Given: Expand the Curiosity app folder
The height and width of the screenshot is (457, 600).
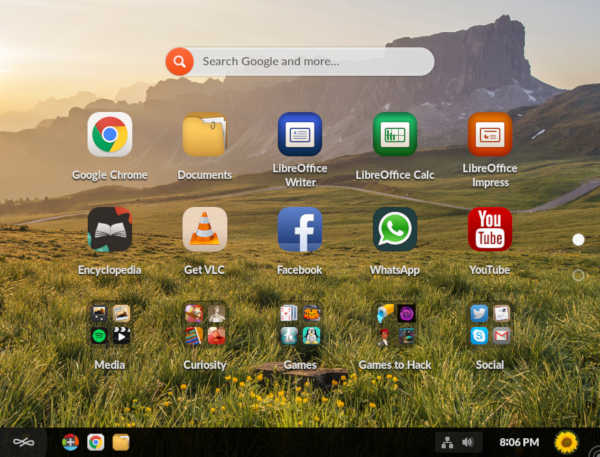Looking at the screenshot, I should click(204, 324).
